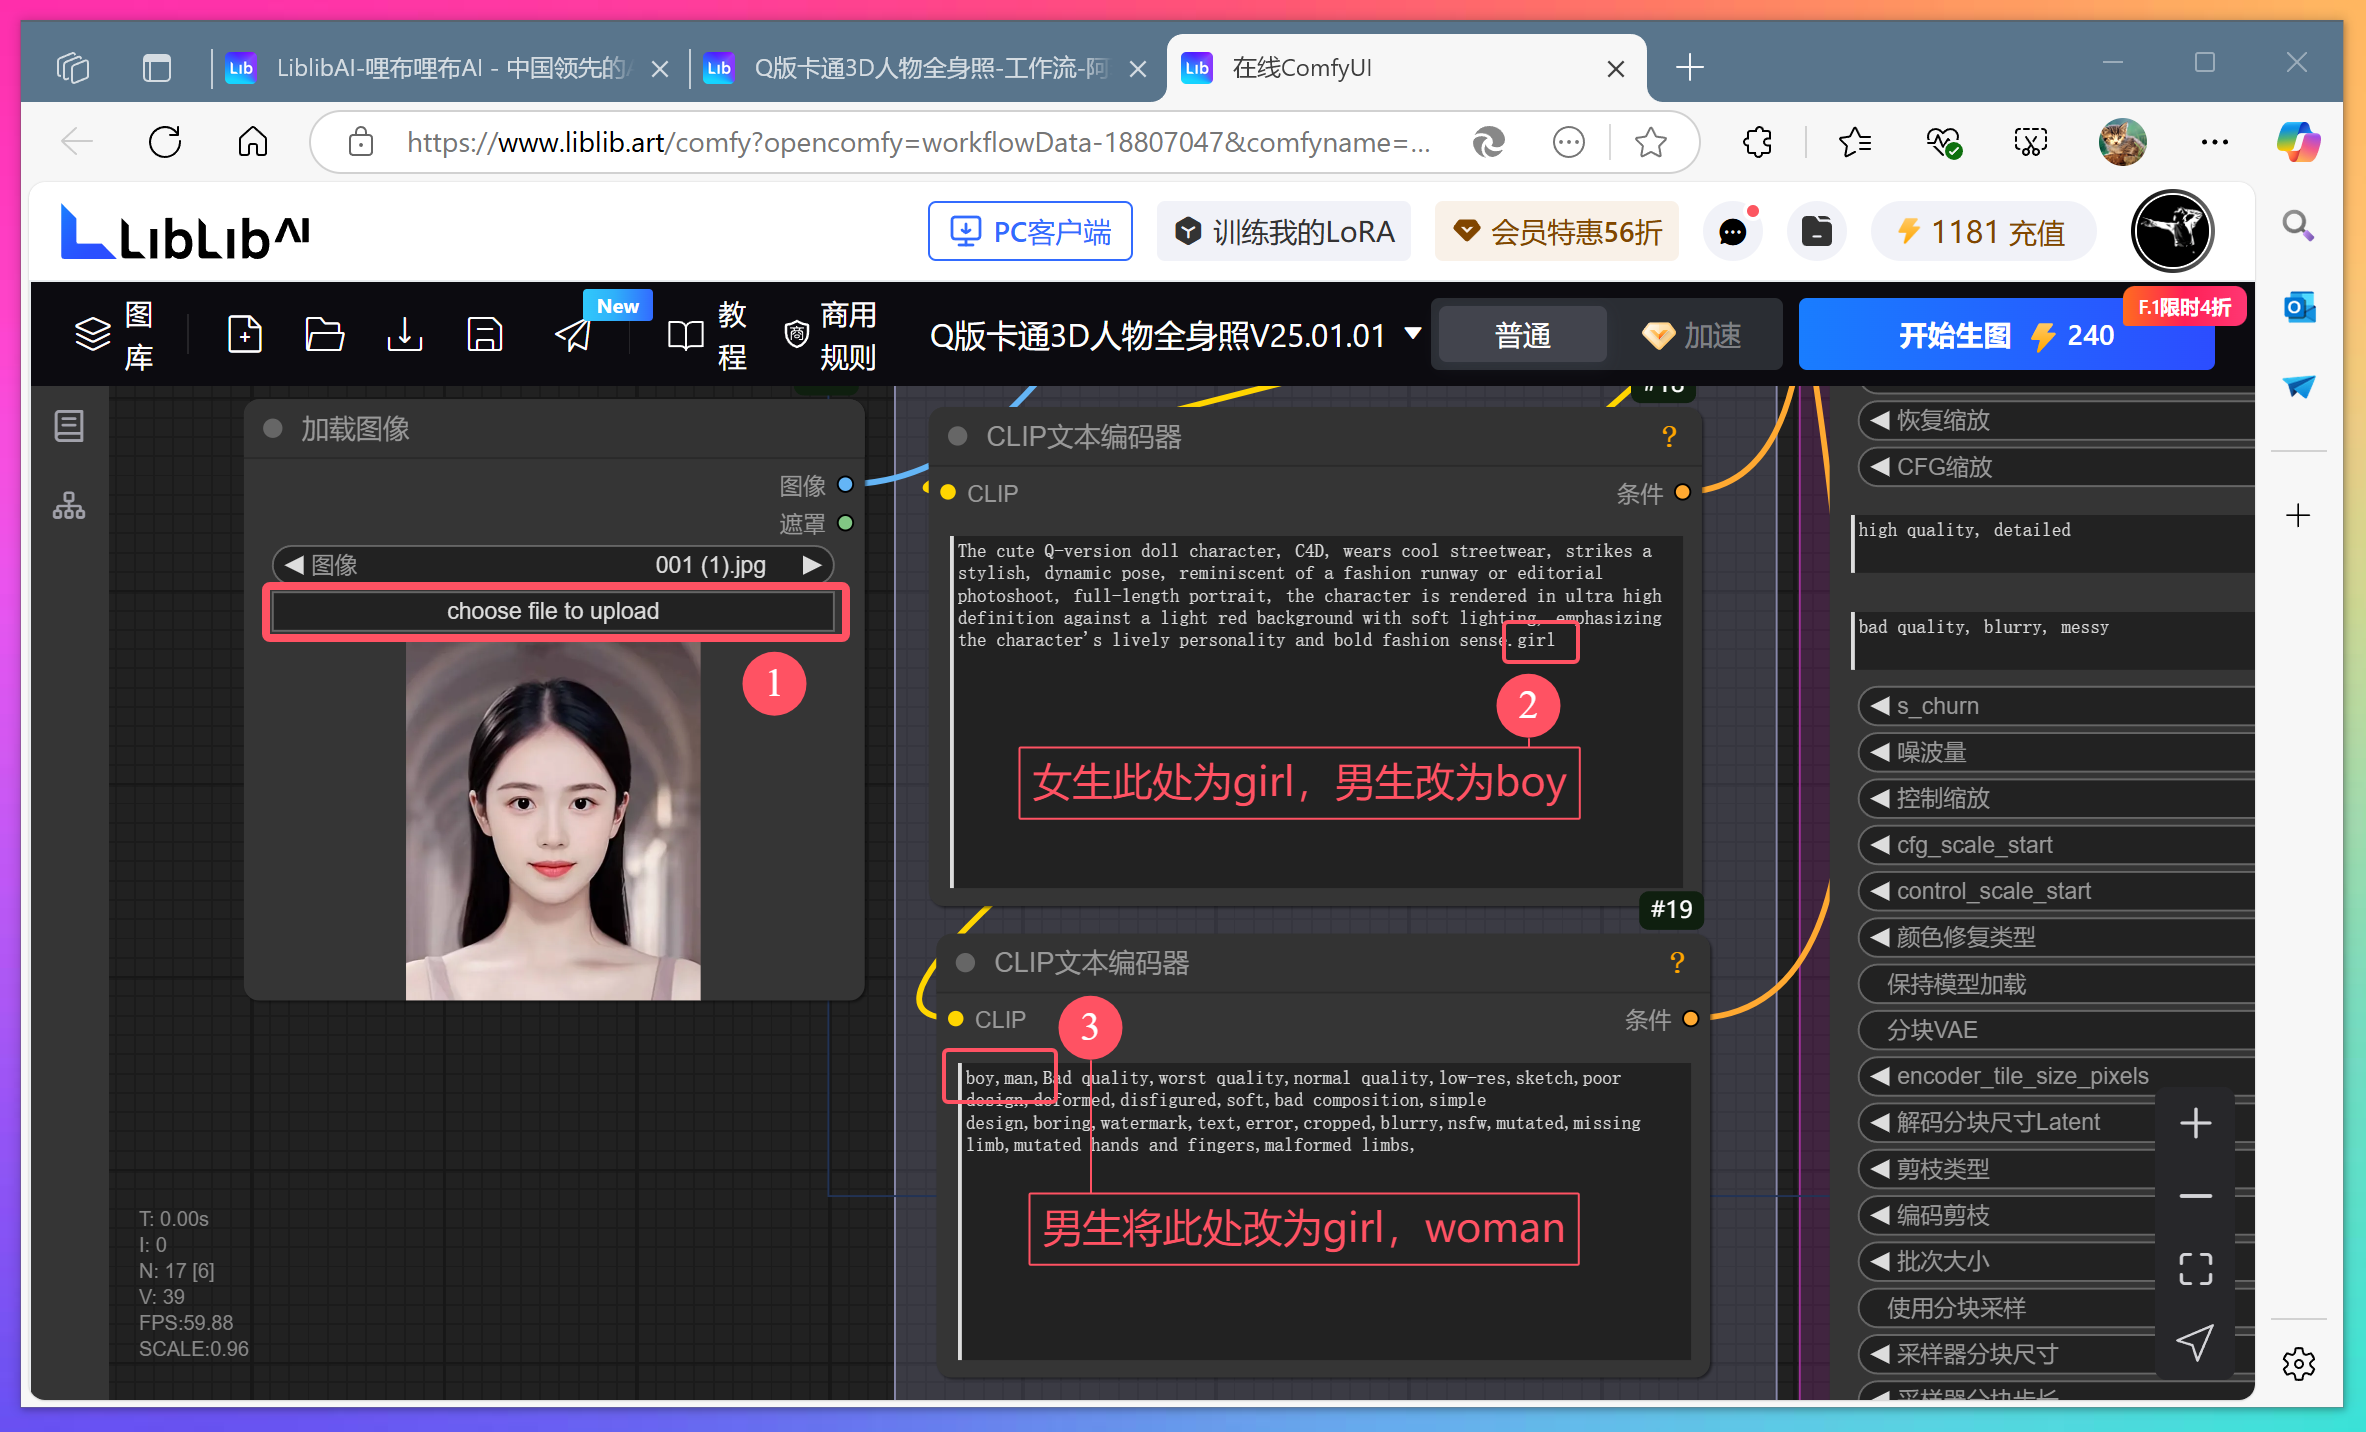Click the node tree sidebar icon

(x=69, y=506)
